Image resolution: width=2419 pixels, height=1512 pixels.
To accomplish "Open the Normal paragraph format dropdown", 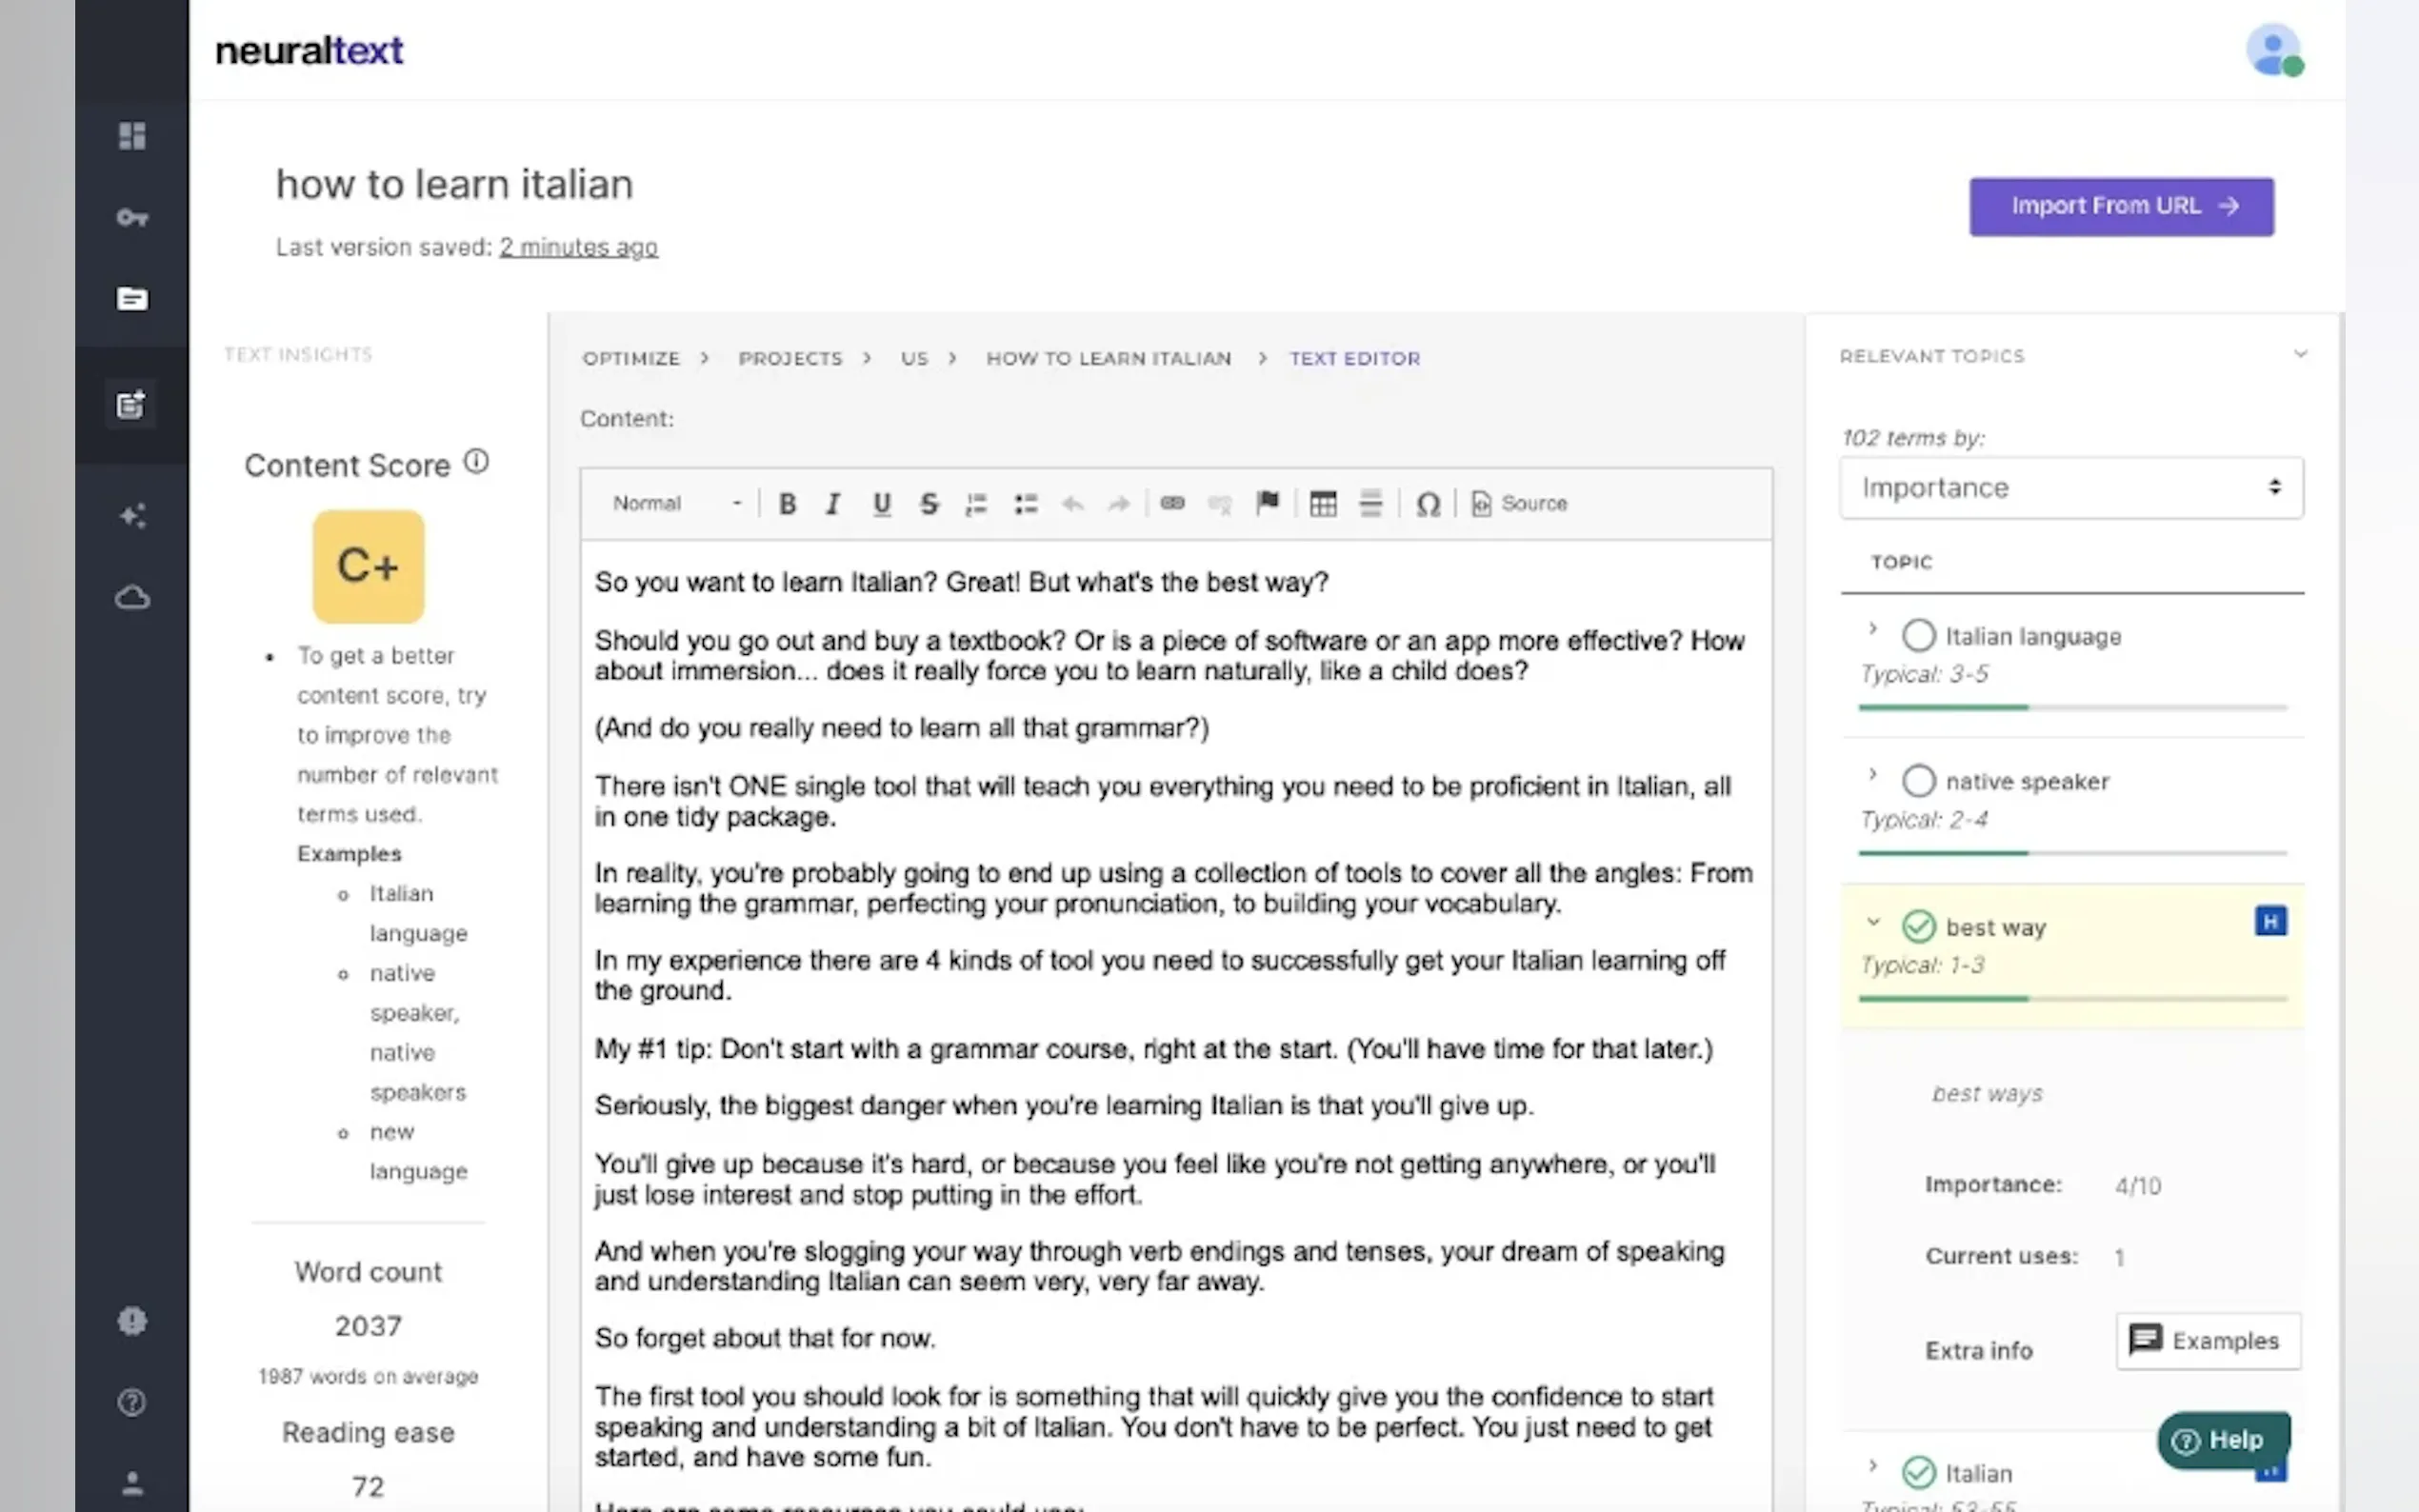I will 676,503.
